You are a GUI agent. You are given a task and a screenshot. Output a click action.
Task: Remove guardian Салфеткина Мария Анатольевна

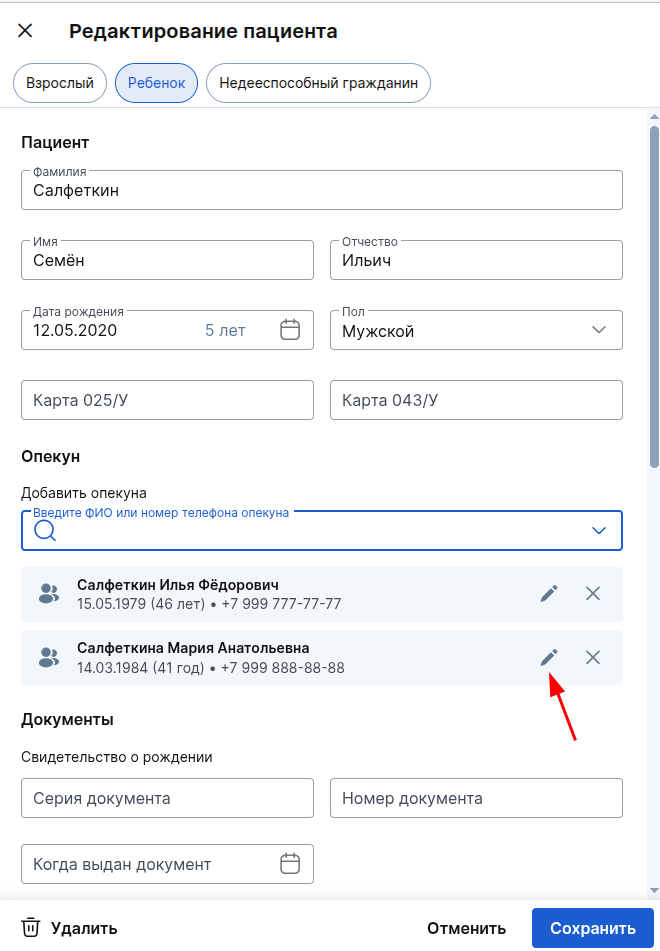click(593, 657)
